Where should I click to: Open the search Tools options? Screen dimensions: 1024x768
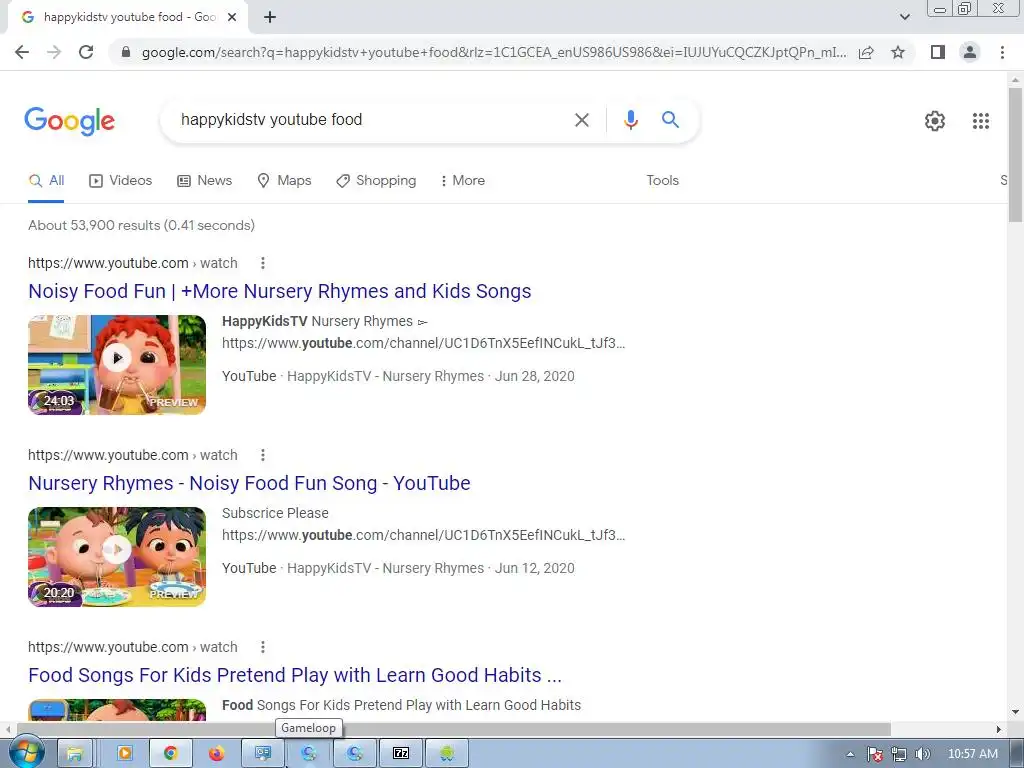tap(662, 181)
